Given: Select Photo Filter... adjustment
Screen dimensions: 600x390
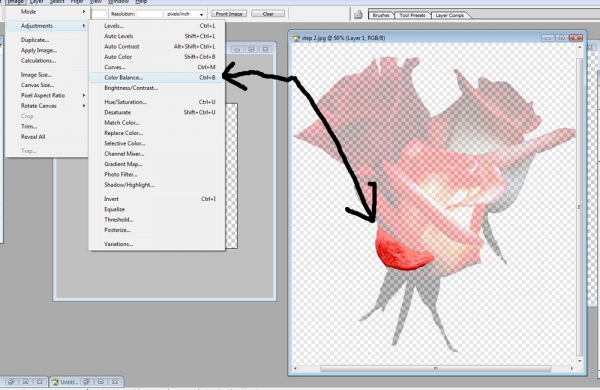Looking at the screenshot, I should coord(157,174).
